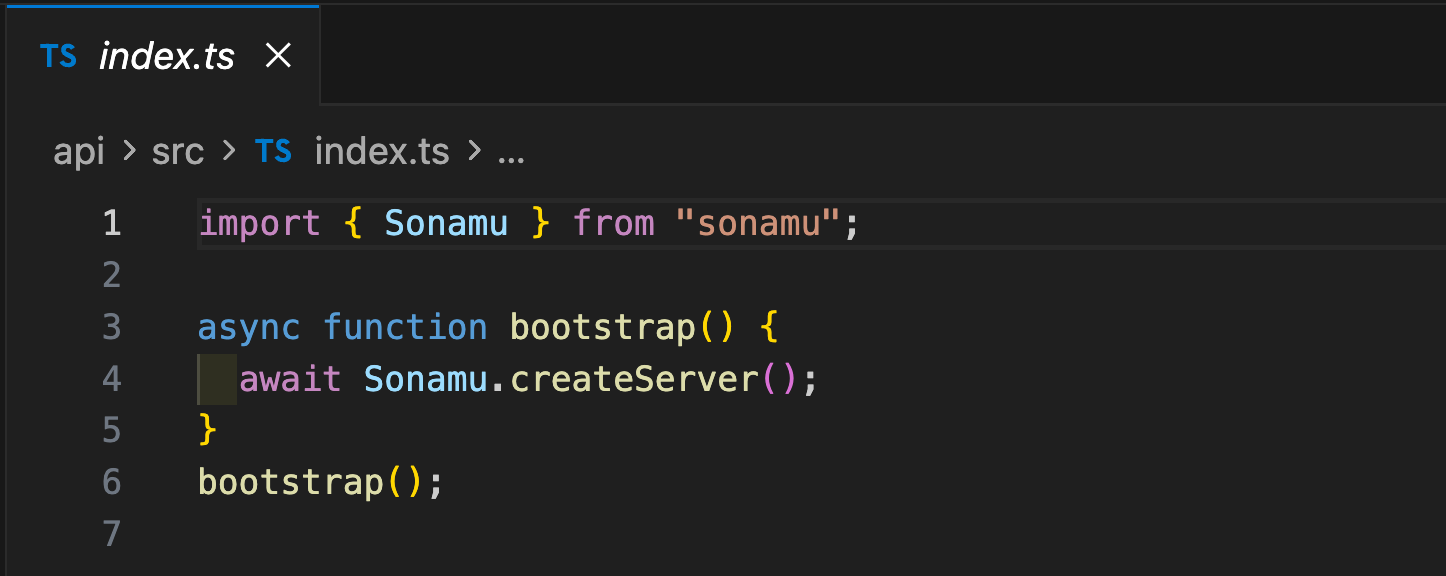Click the async keyword on line 3
Viewport: 1446px width, 576px height.
point(248,326)
